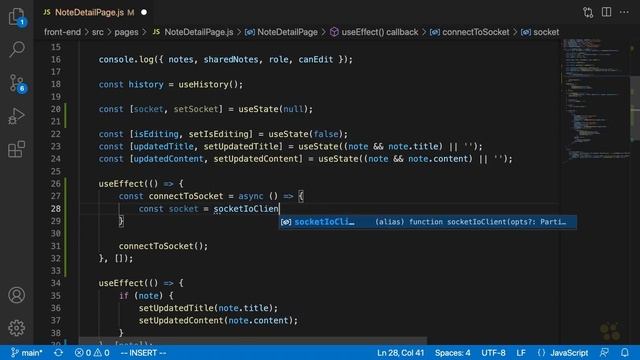Open the connectToSocket breadcrumb
This screenshot has width=640, height=360.
[x=470, y=32]
